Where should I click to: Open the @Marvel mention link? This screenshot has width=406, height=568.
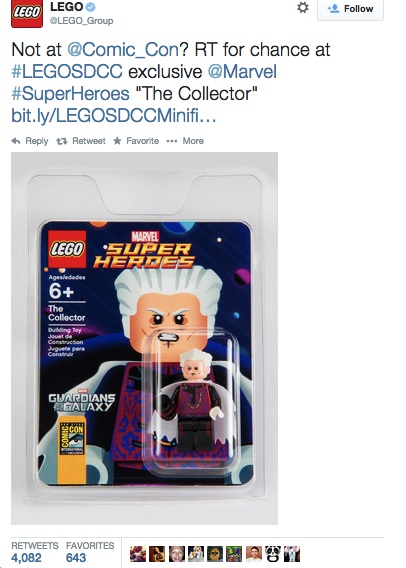(242, 71)
